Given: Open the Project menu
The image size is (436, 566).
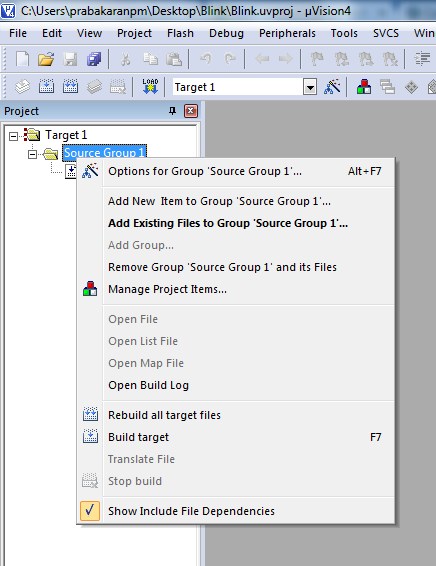Looking at the screenshot, I should coord(134,33).
